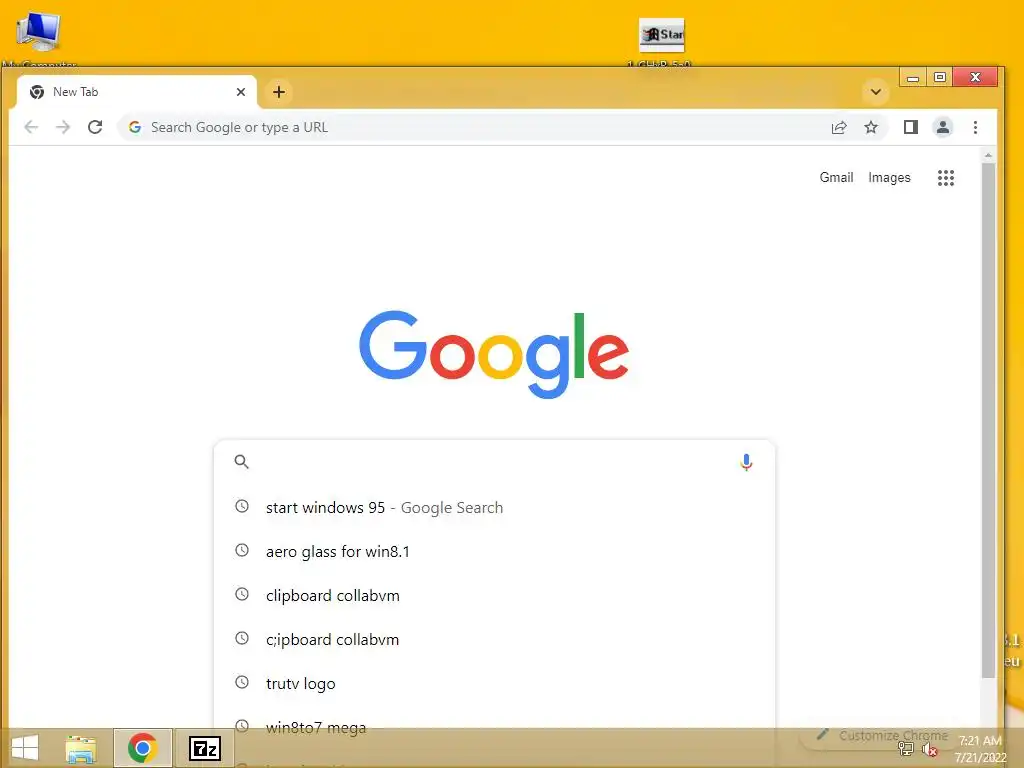The width and height of the screenshot is (1024, 768).
Task: Open the Google apps grid
Action: [946, 178]
